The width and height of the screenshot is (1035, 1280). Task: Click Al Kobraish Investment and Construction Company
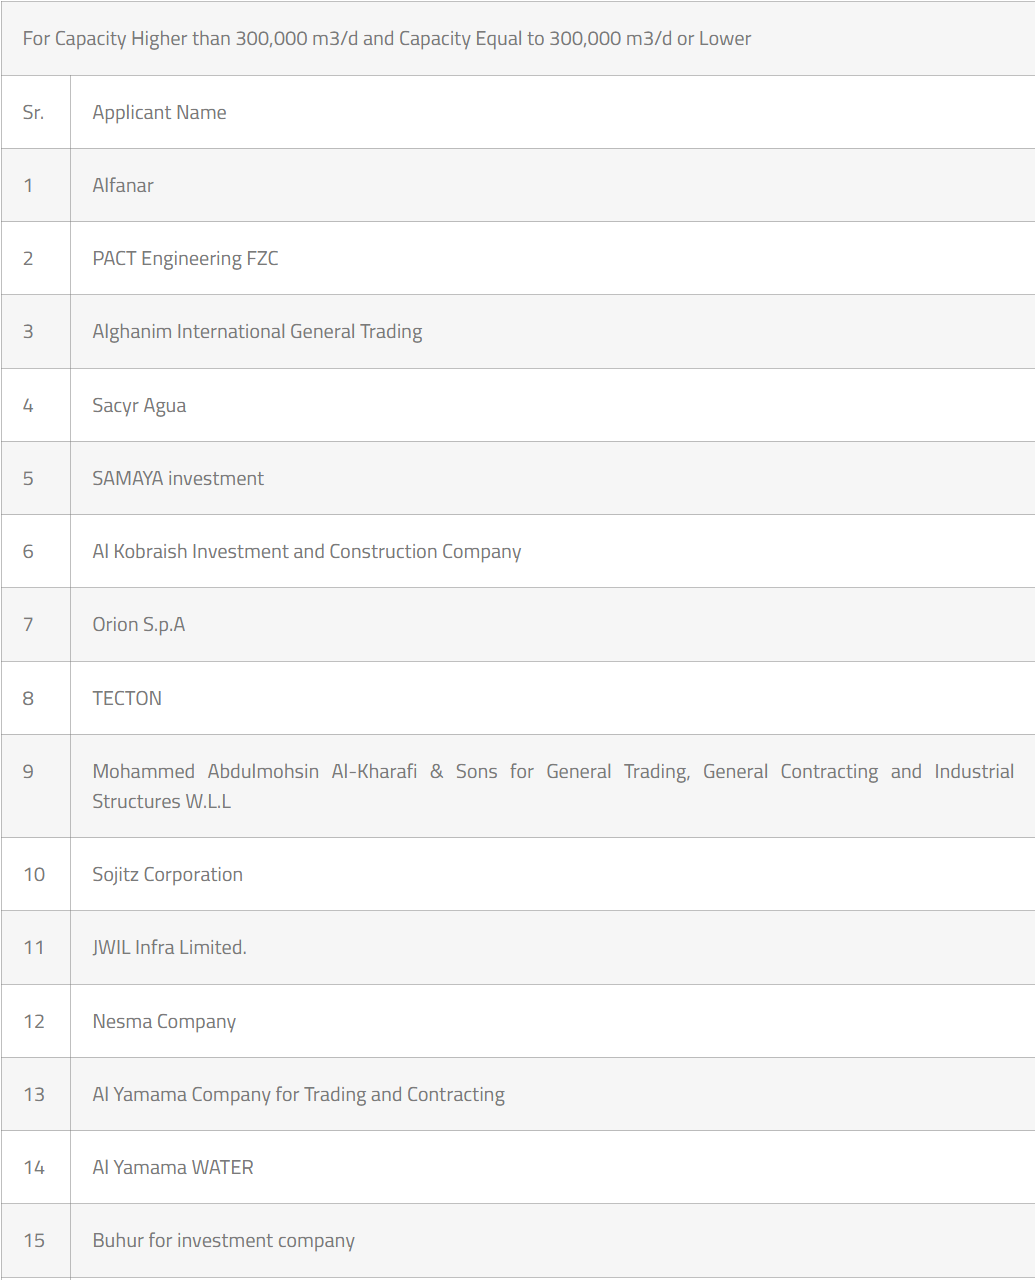307,552
